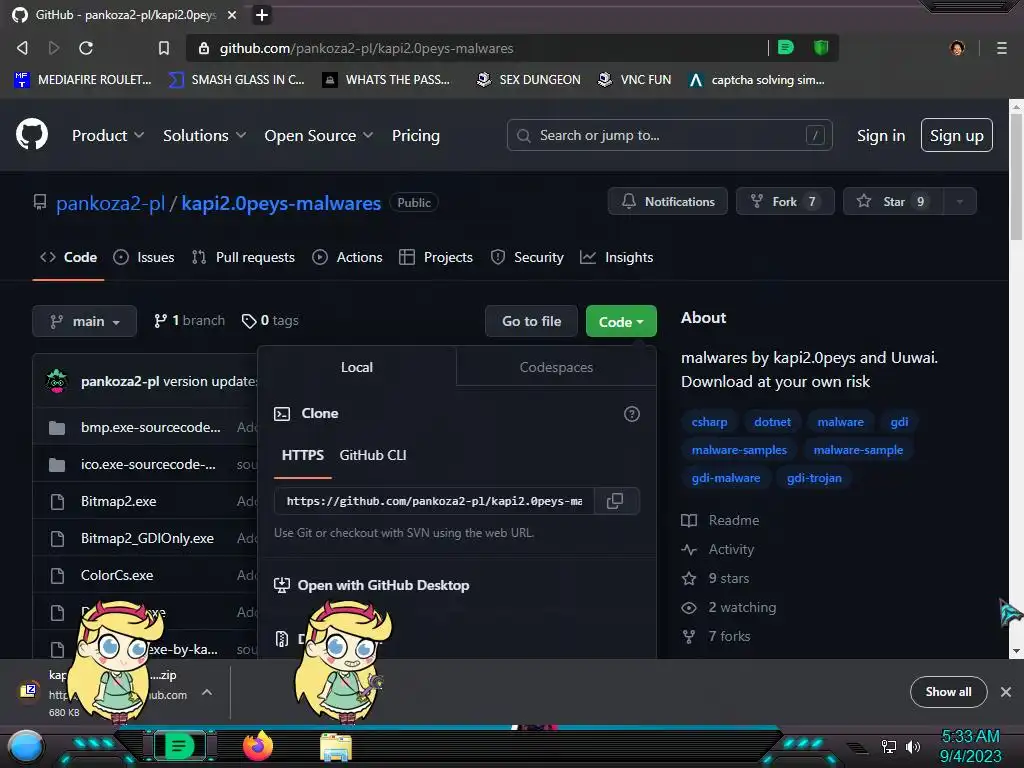Open the pankoza2-pl commit avatar

(57, 381)
